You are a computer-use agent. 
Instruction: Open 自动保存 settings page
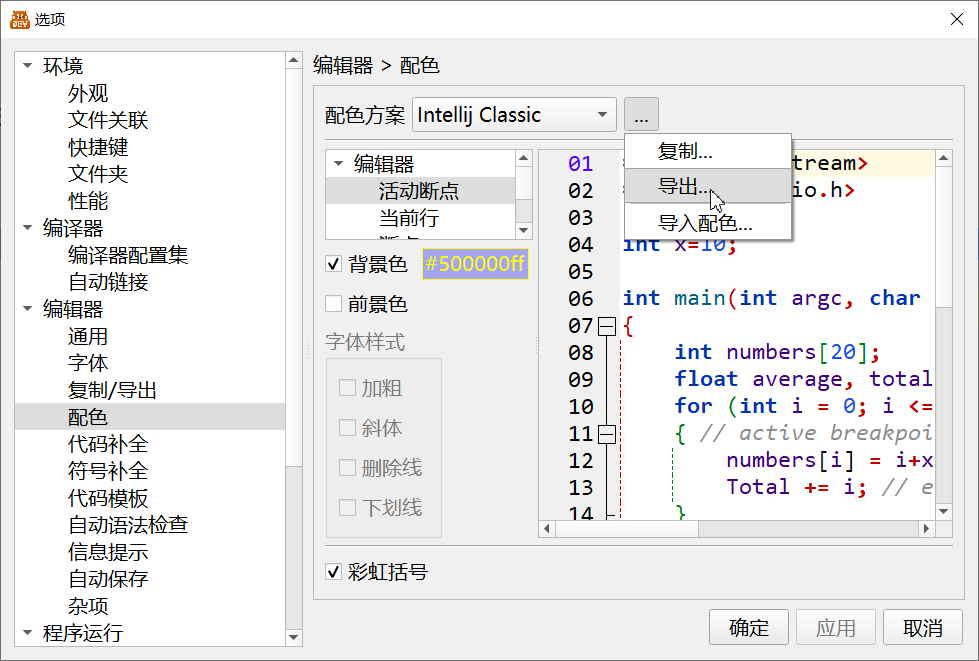pos(108,579)
